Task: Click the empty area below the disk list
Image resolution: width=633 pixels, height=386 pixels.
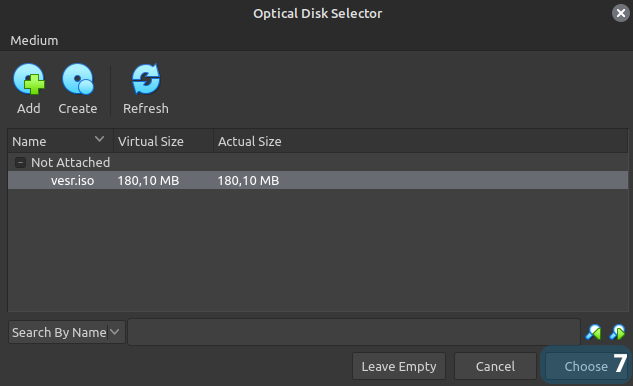Action: 318,250
